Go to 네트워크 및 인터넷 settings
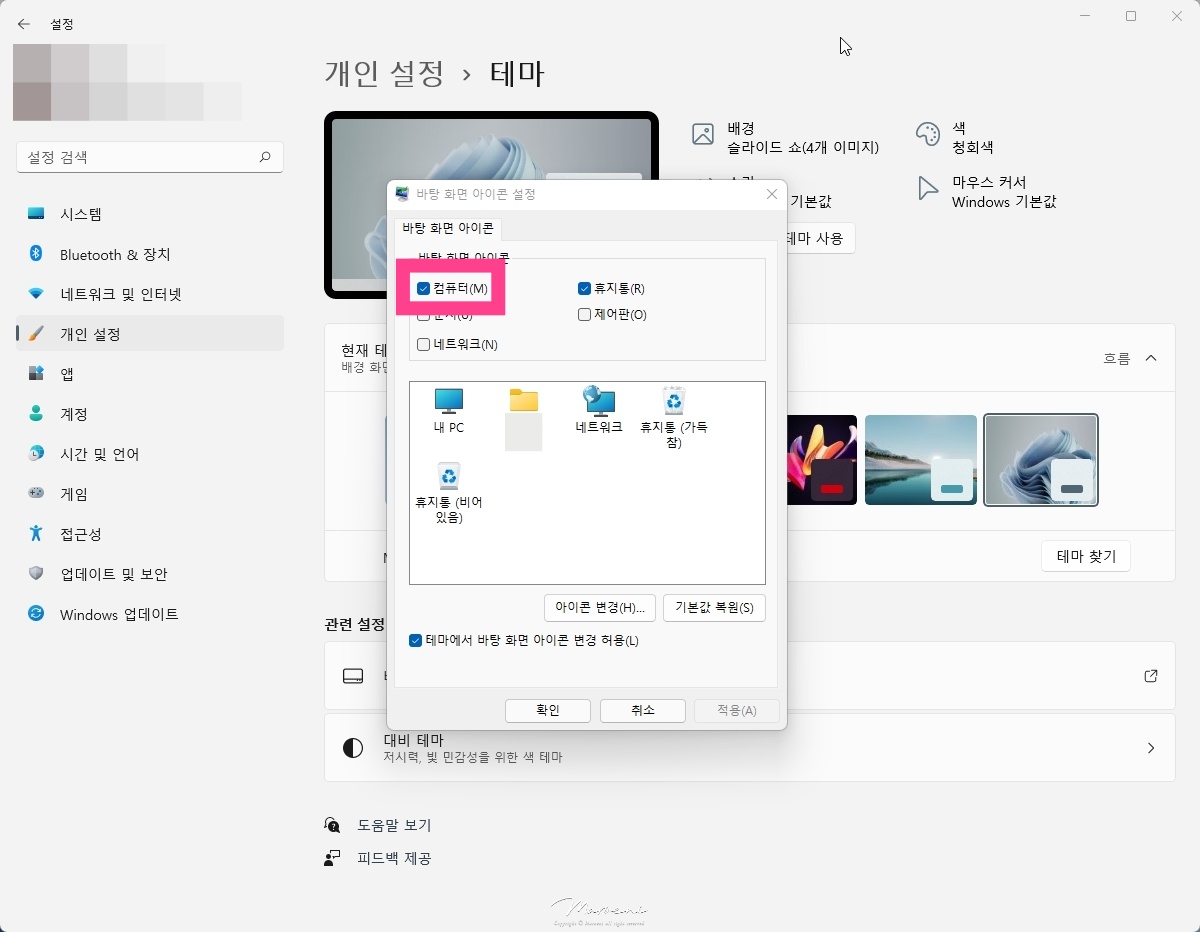 (150, 294)
